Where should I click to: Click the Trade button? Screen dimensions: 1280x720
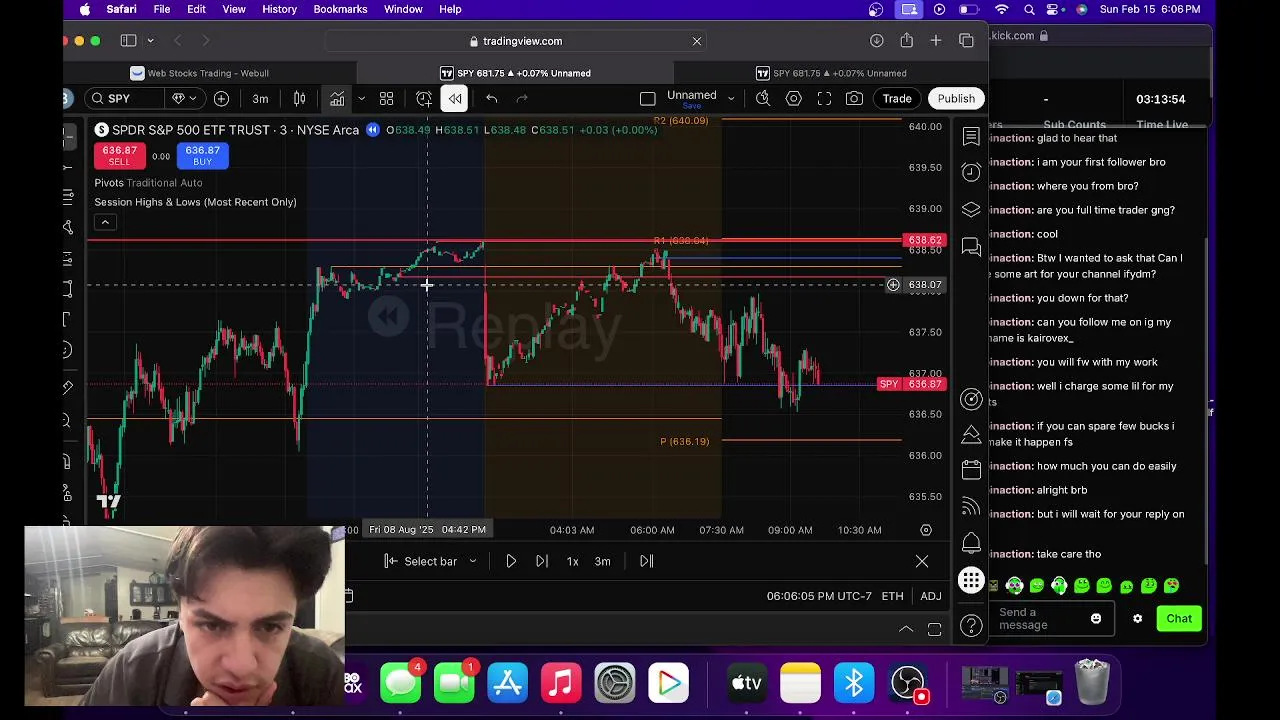897,98
